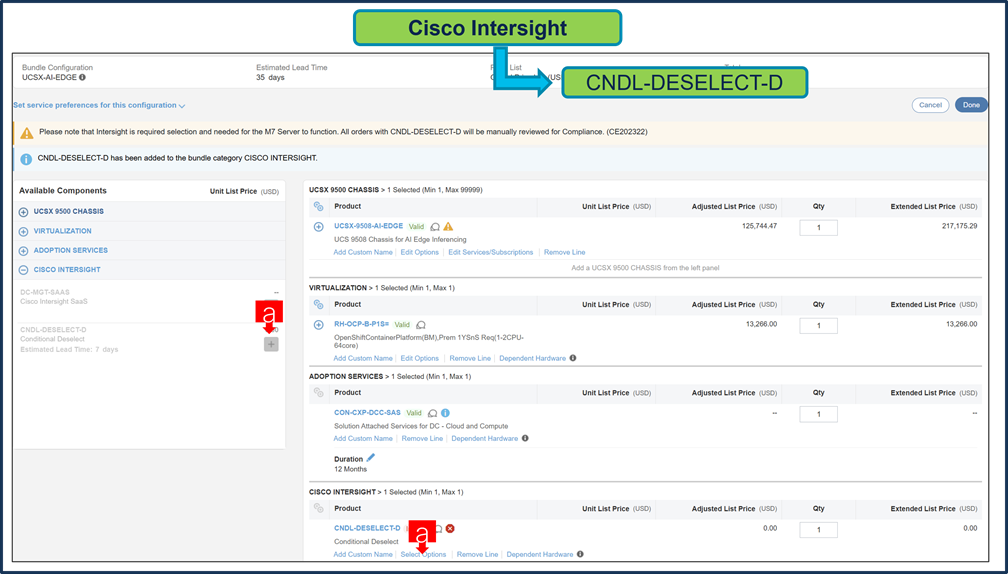The height and width of the screenshot is (574, 1008).
Task: Click orange warning icon beside UCSX-9508-AI-EDGE
Action: [449, 226]
